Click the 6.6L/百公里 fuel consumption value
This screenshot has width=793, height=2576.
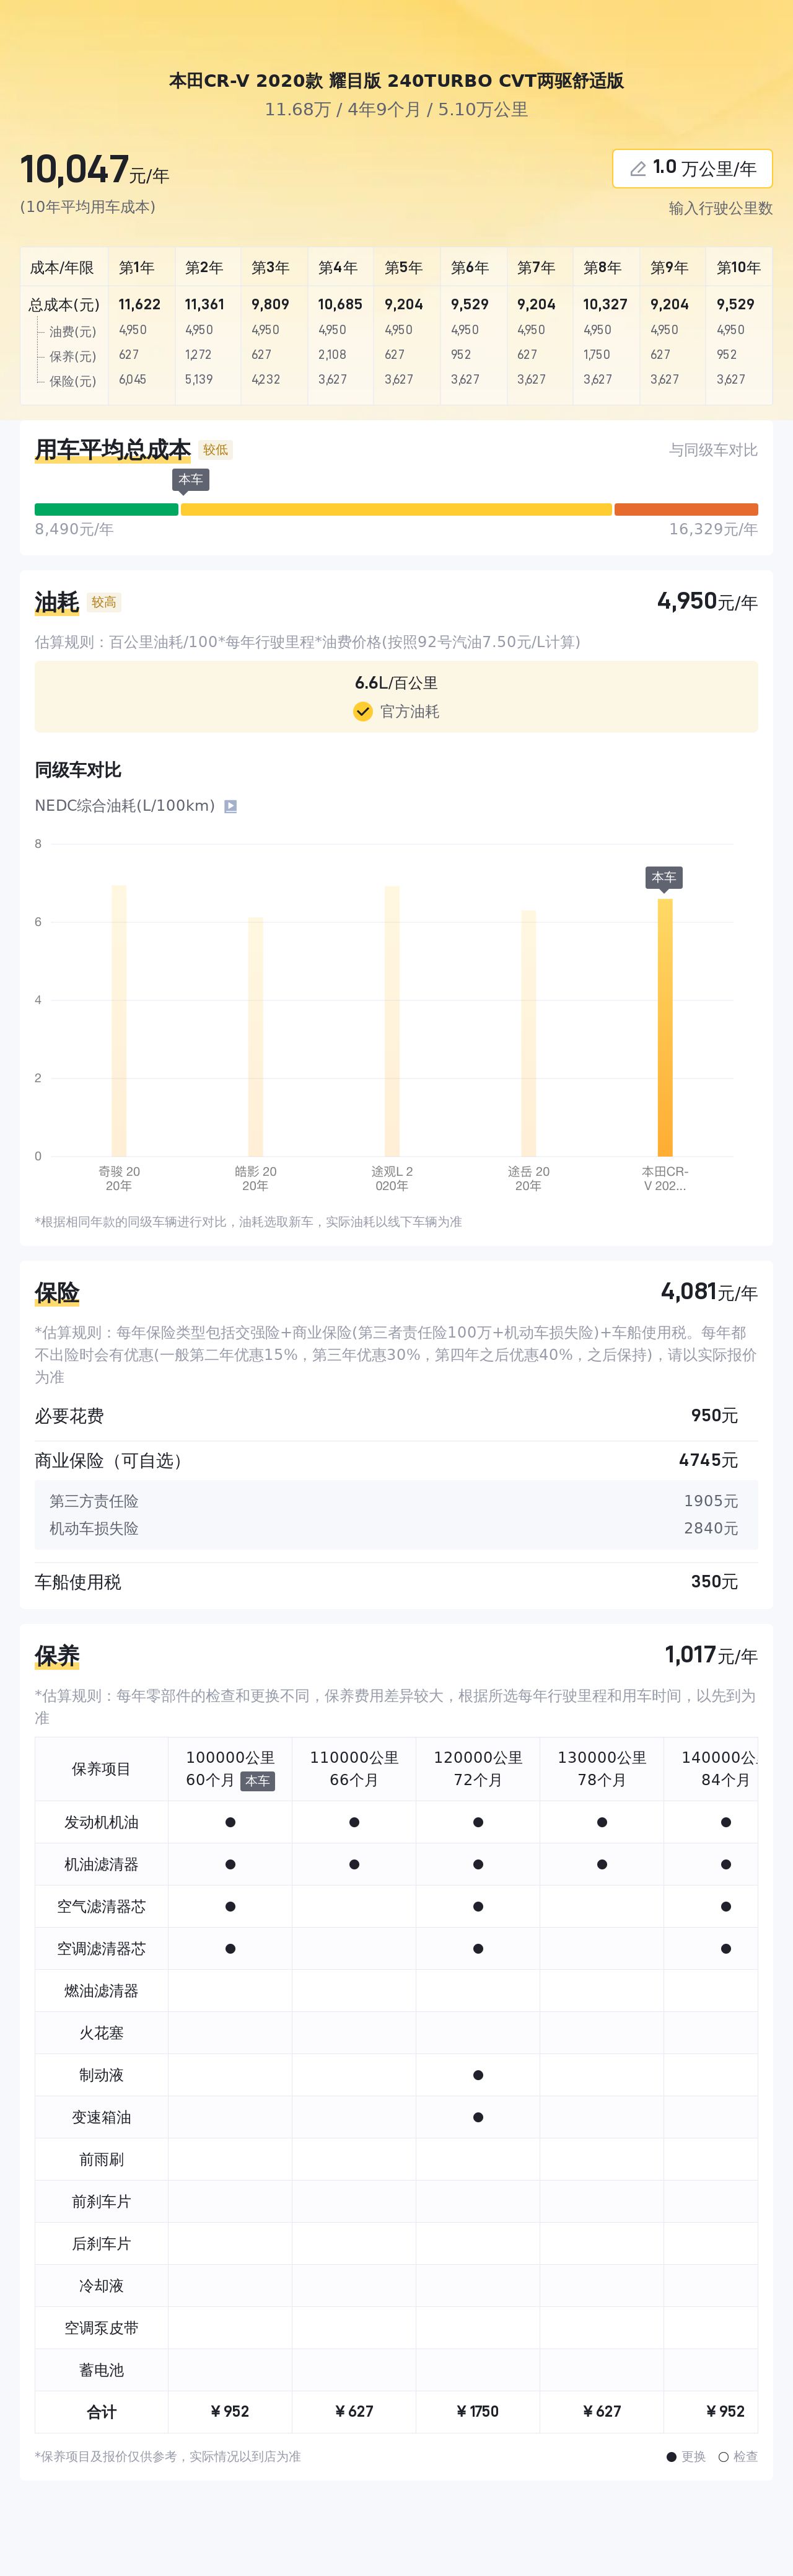[x=396, y=683]
